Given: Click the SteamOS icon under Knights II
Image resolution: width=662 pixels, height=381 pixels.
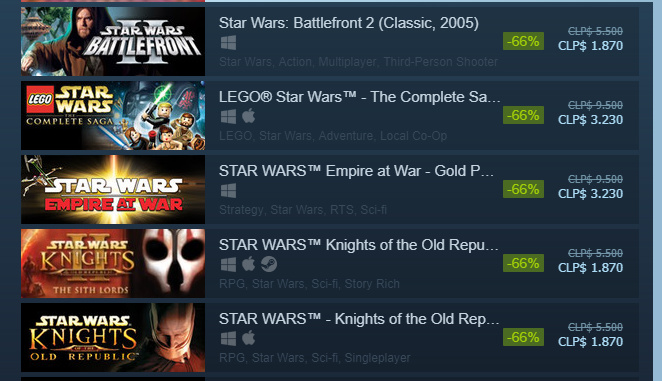Looking at the screenshot, I should tap(269, 264).
